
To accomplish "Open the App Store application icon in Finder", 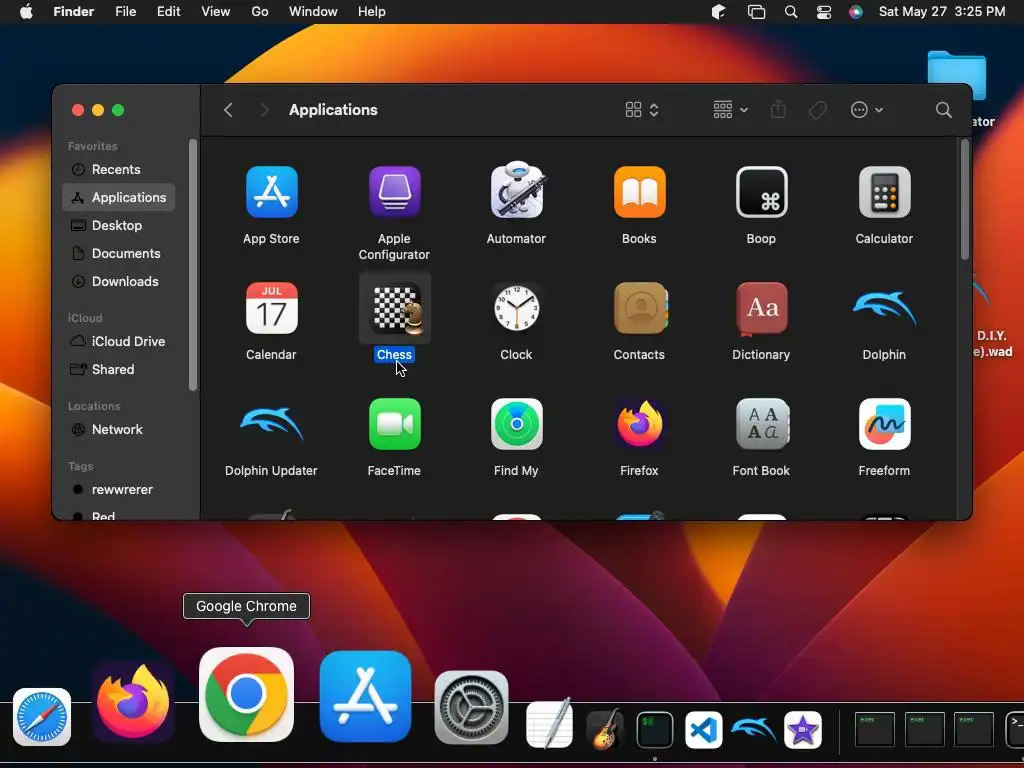I will [272, 192].
